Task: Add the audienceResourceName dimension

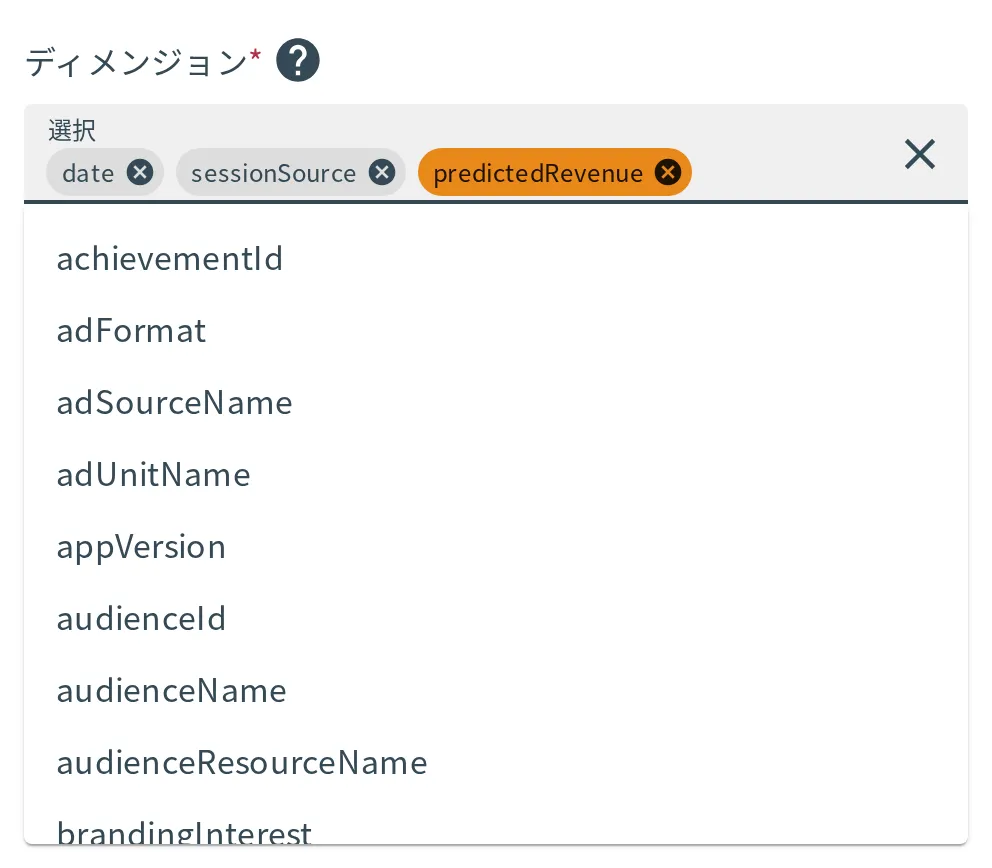Action: pyautogui.click(x=496, y=763)
